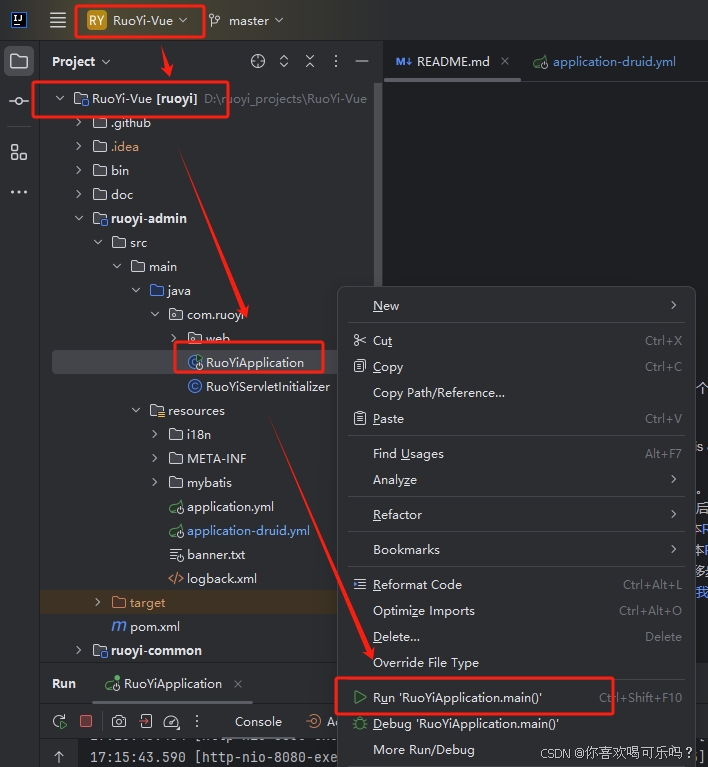Expand the META-INF folder

[x=155, y=458]
